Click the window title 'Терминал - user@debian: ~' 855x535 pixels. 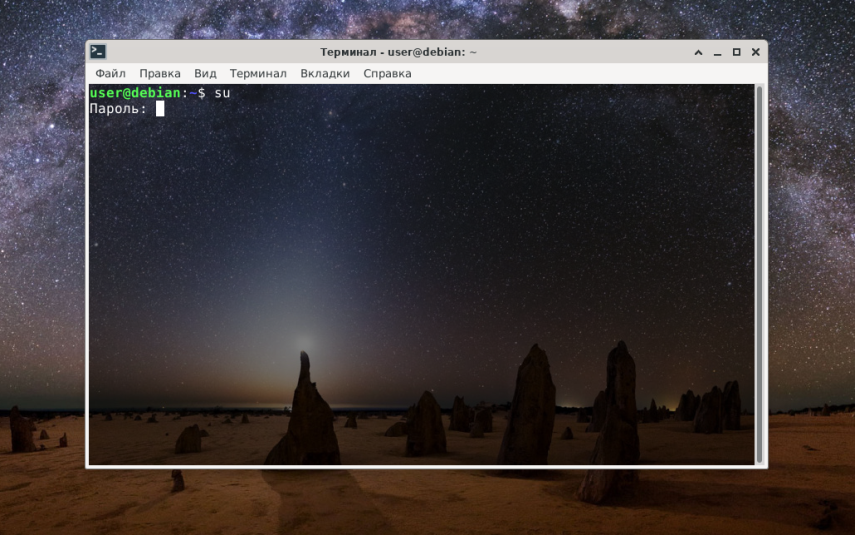point(398,52)
